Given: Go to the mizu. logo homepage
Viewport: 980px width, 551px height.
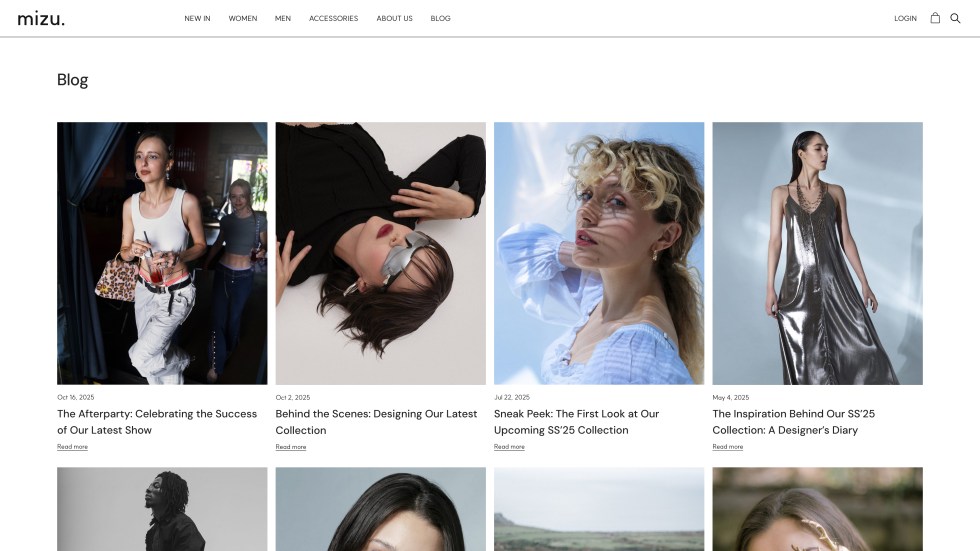Looking at the screenshot, I should point(41,19).
